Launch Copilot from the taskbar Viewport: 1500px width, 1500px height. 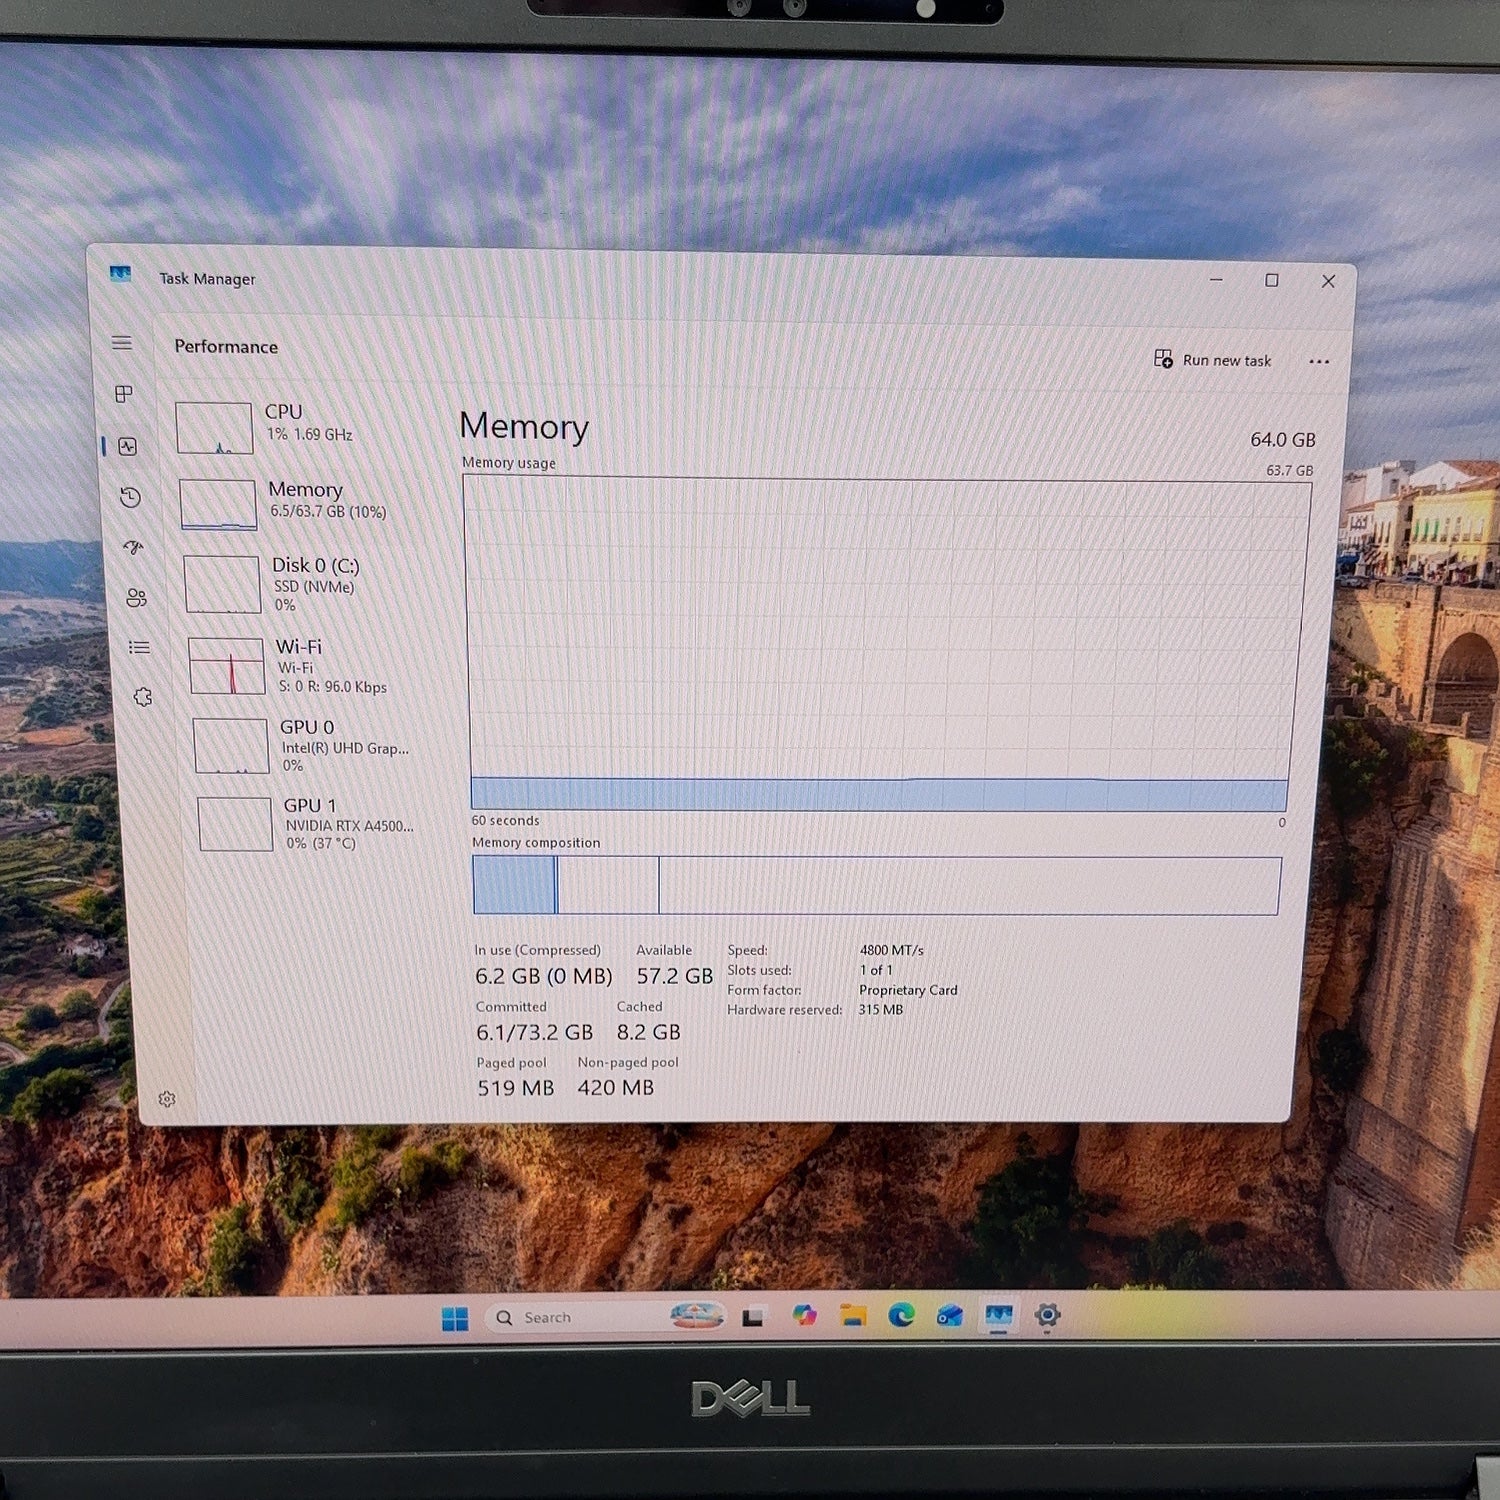pos(804,1315)
